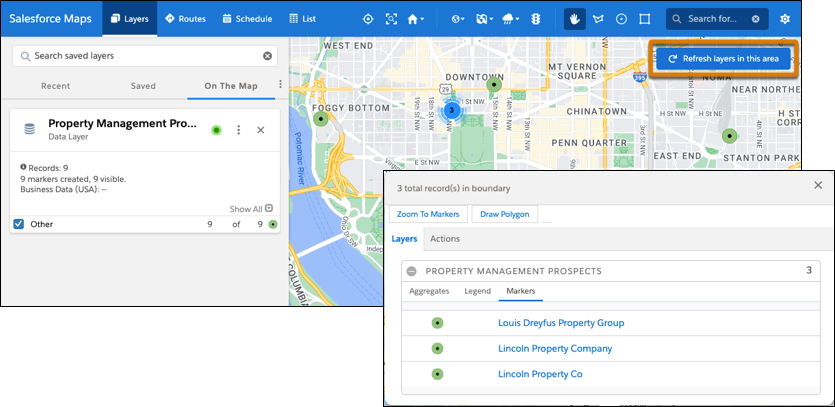Screen dimensions: 835x407
Task: Click the Zoom To Markers button
Action: pyautogui.click(x=428, y=214)
